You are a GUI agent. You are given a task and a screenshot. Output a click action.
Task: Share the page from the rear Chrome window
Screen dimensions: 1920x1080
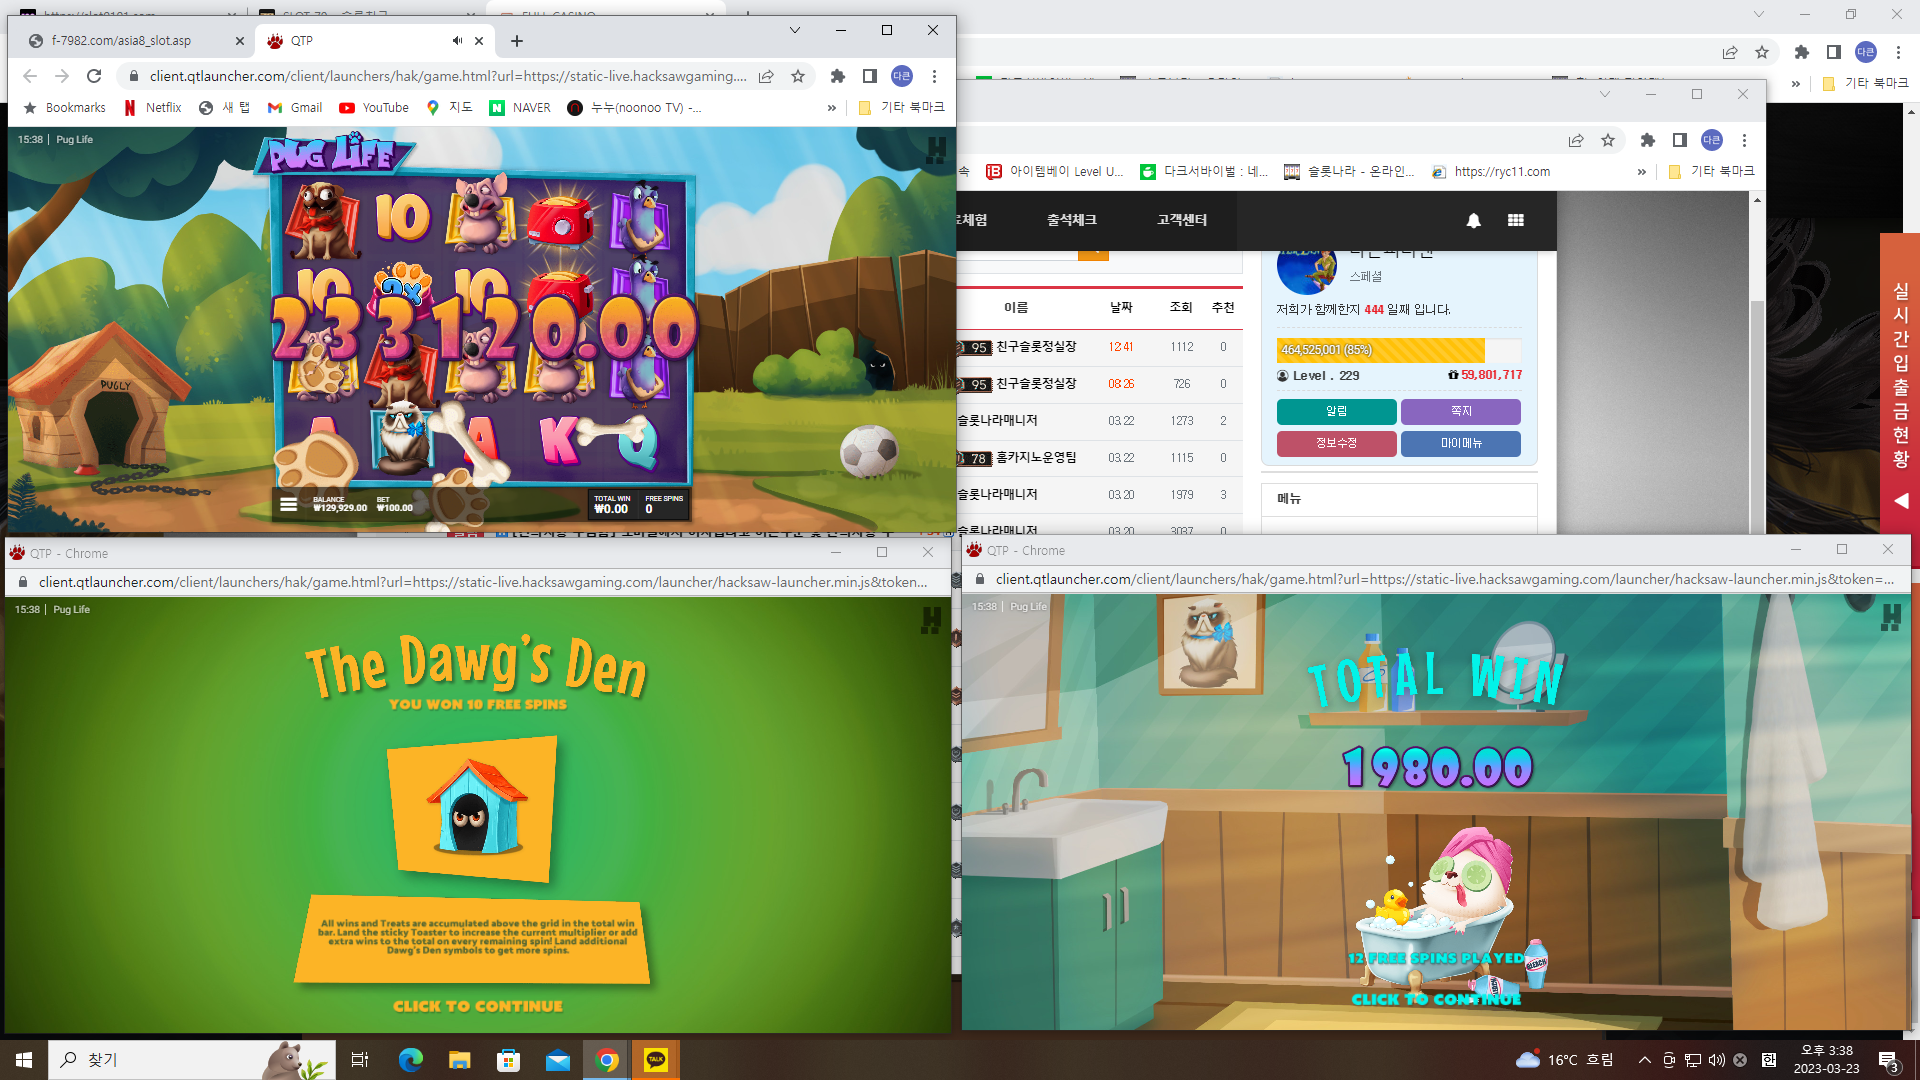(1730, 53)
